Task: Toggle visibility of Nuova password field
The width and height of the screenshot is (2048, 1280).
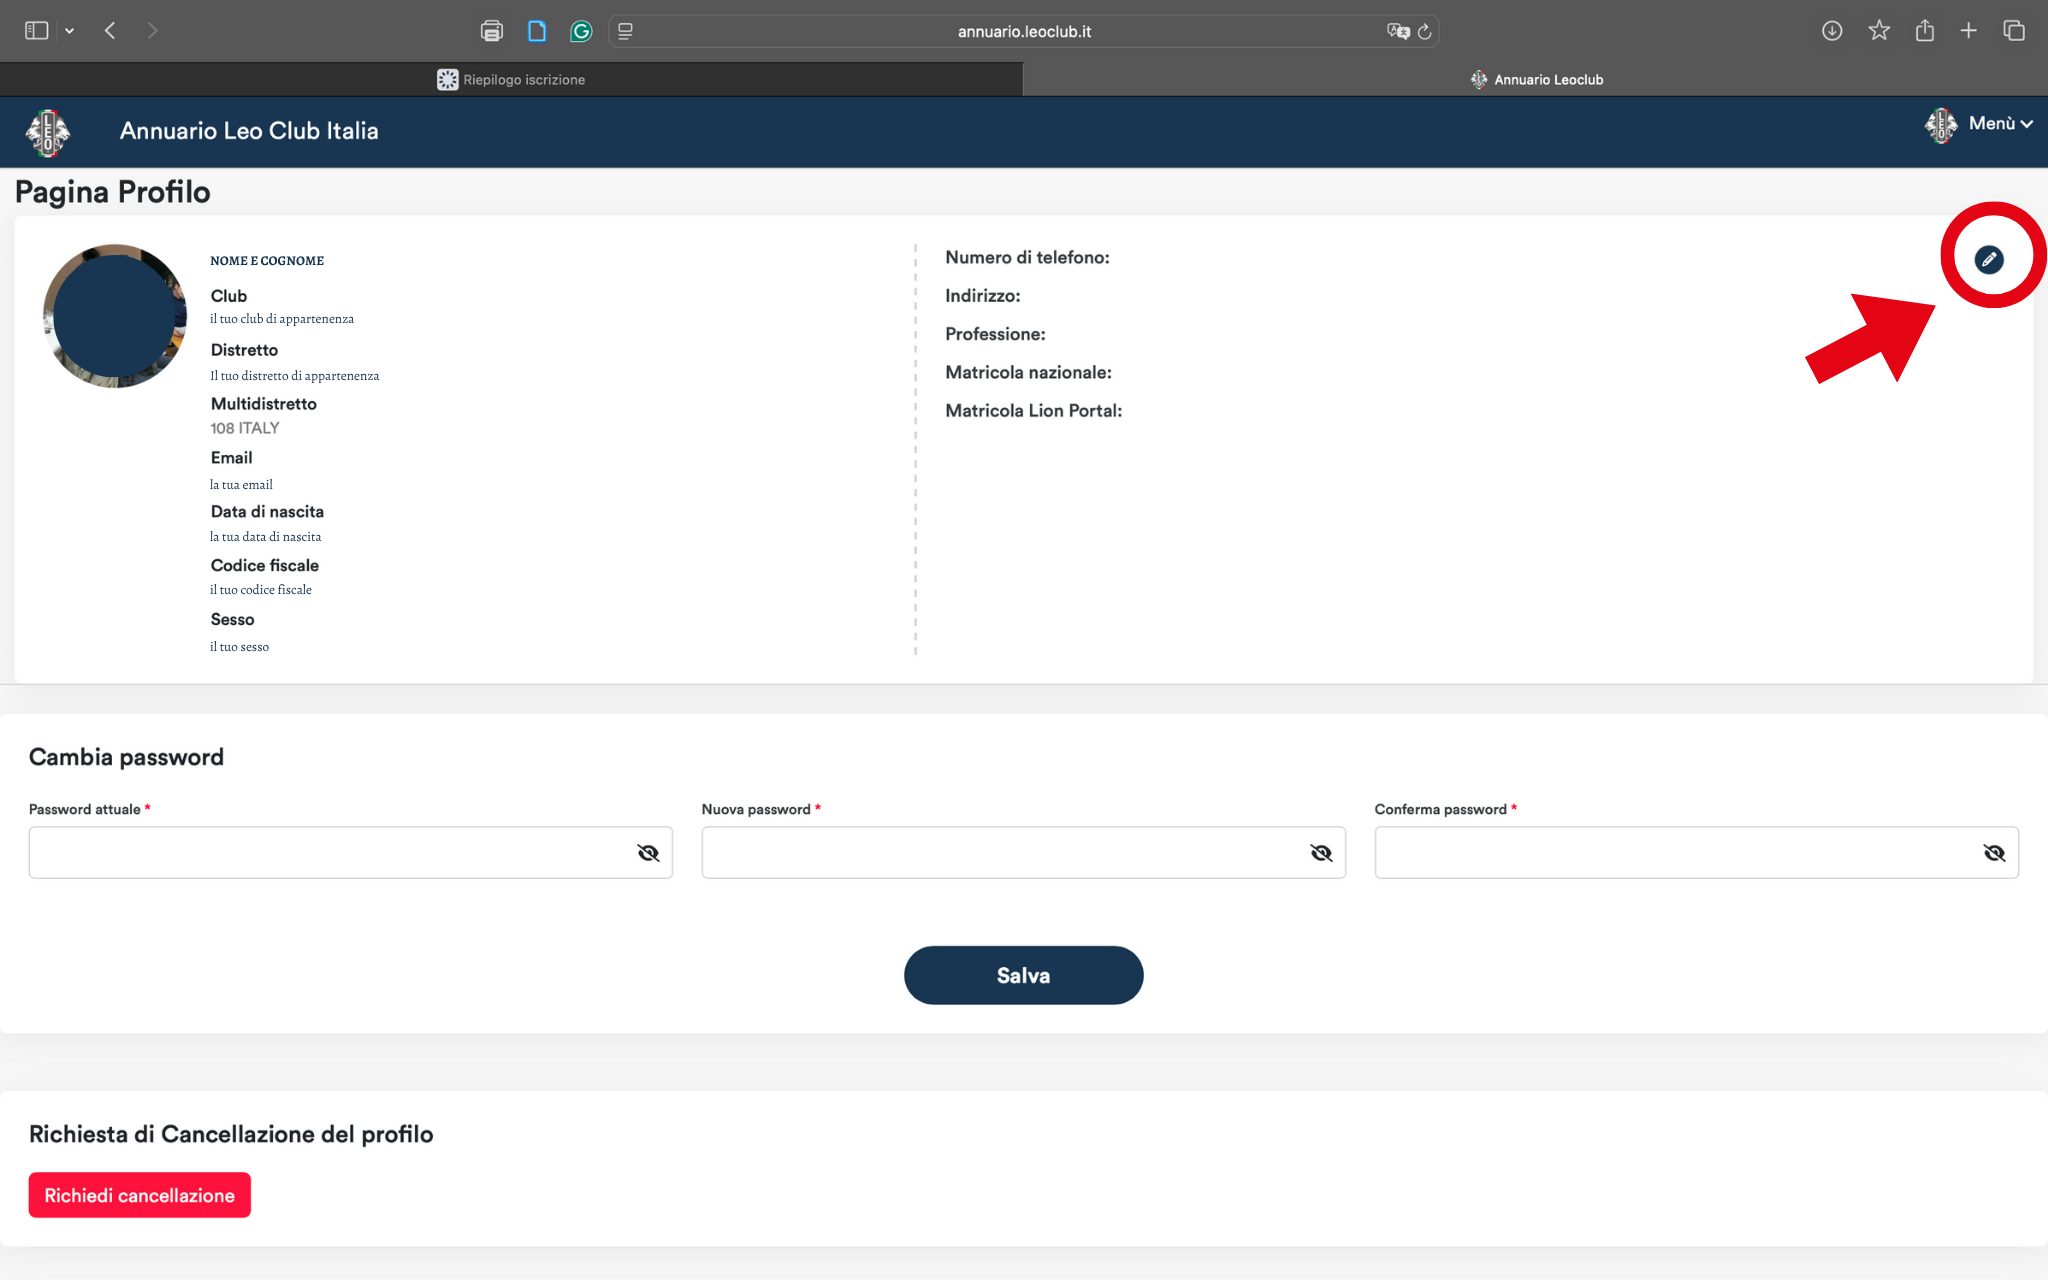Action: click(x=1321, y=853)
